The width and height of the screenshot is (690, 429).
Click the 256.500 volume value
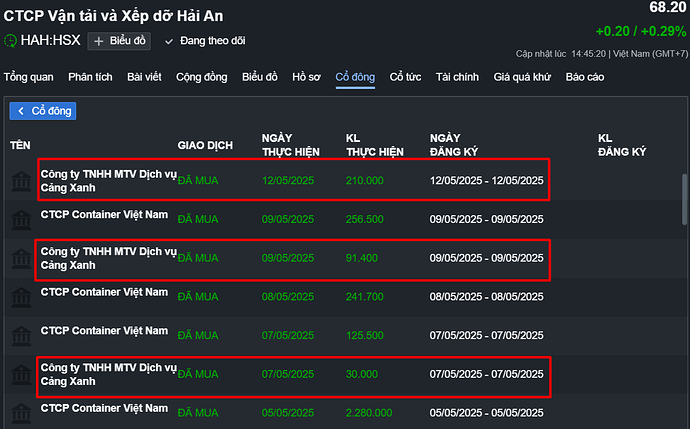coord(364,219)
